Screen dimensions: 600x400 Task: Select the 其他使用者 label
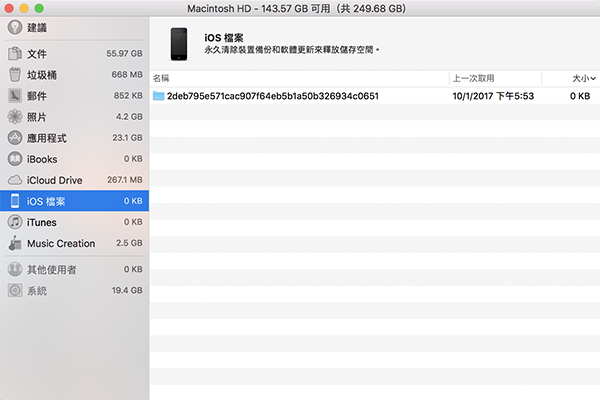tap(52, 270)
